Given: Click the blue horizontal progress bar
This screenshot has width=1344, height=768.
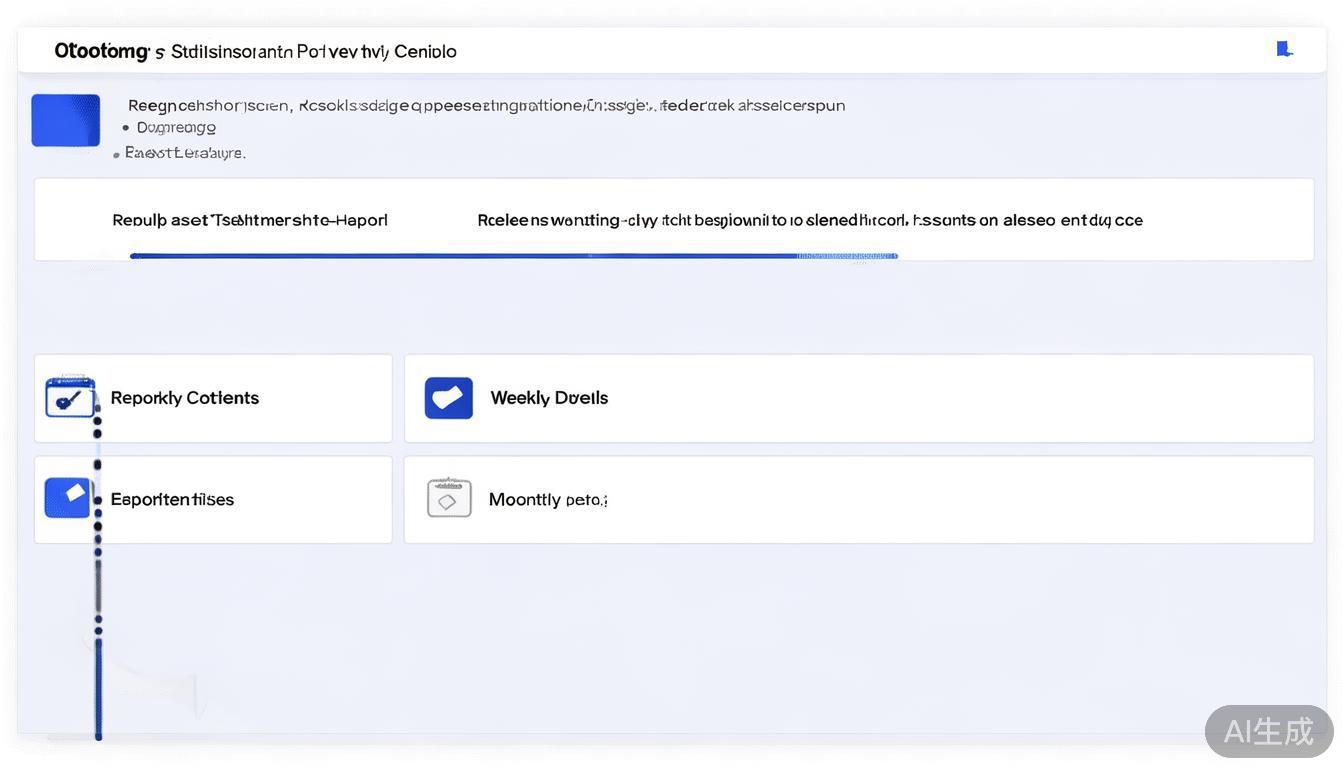Looking at the screenshot, I should [460, 256].
